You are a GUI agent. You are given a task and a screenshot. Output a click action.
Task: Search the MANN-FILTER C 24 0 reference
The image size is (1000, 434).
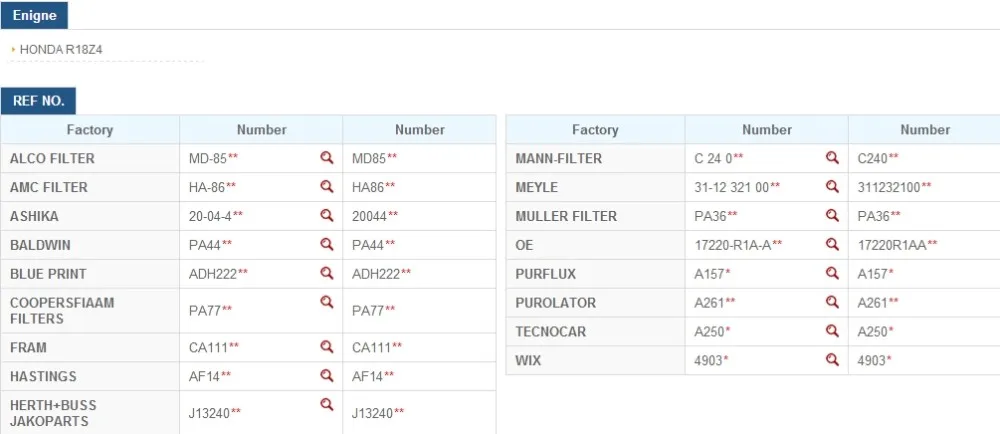(x=832, y=157)
